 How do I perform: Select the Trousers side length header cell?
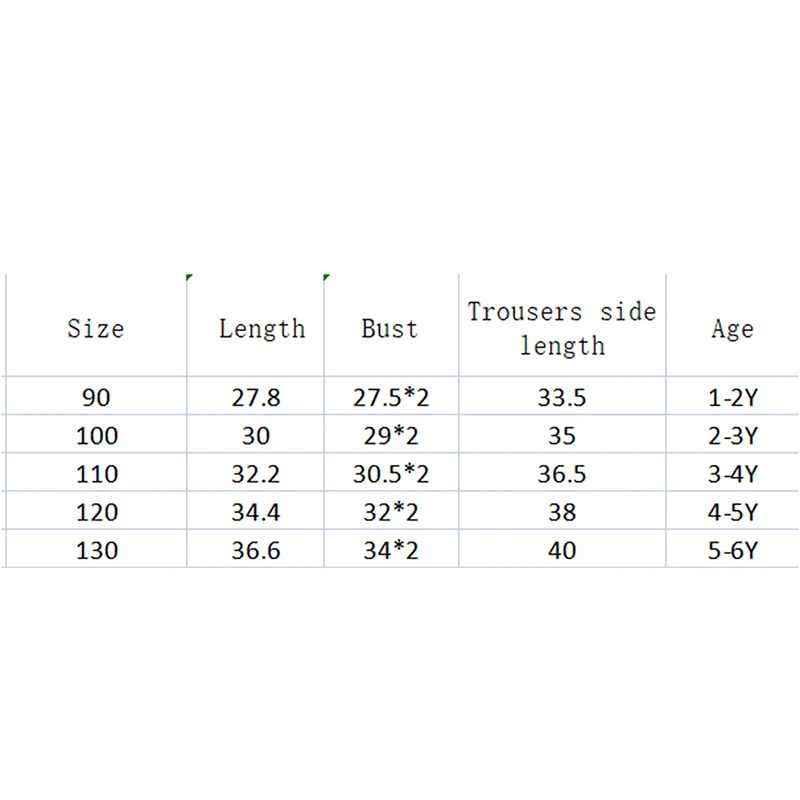click(562, 328)
